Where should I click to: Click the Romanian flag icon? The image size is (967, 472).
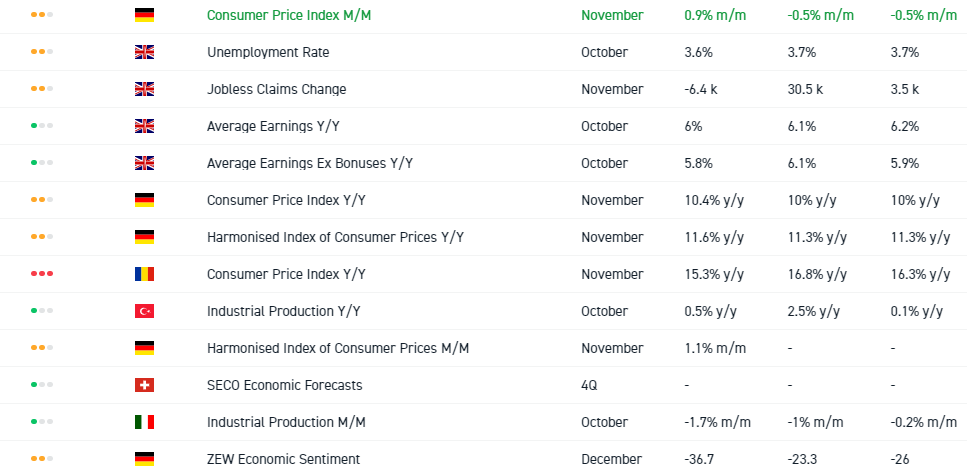pos(144,274)
